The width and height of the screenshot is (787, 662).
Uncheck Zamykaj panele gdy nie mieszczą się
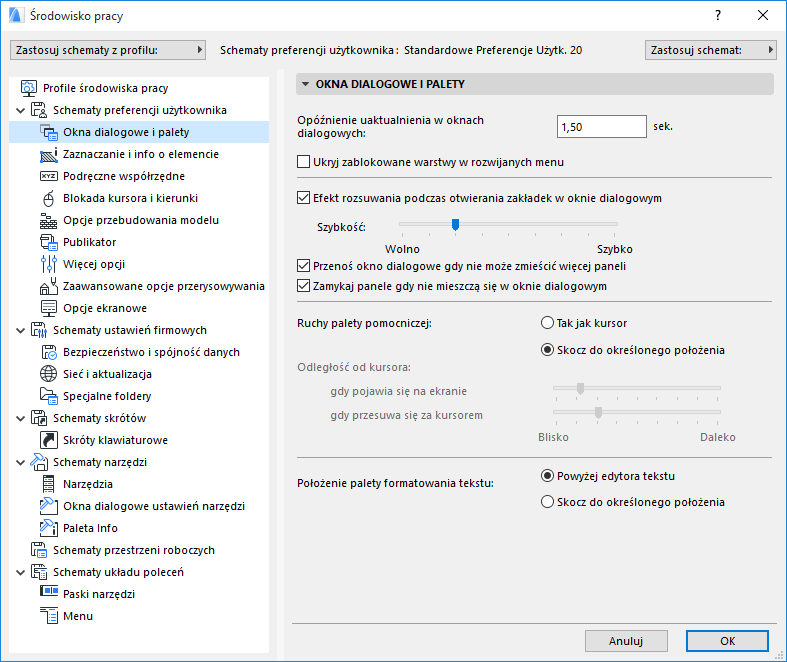[x=303, y=286]
